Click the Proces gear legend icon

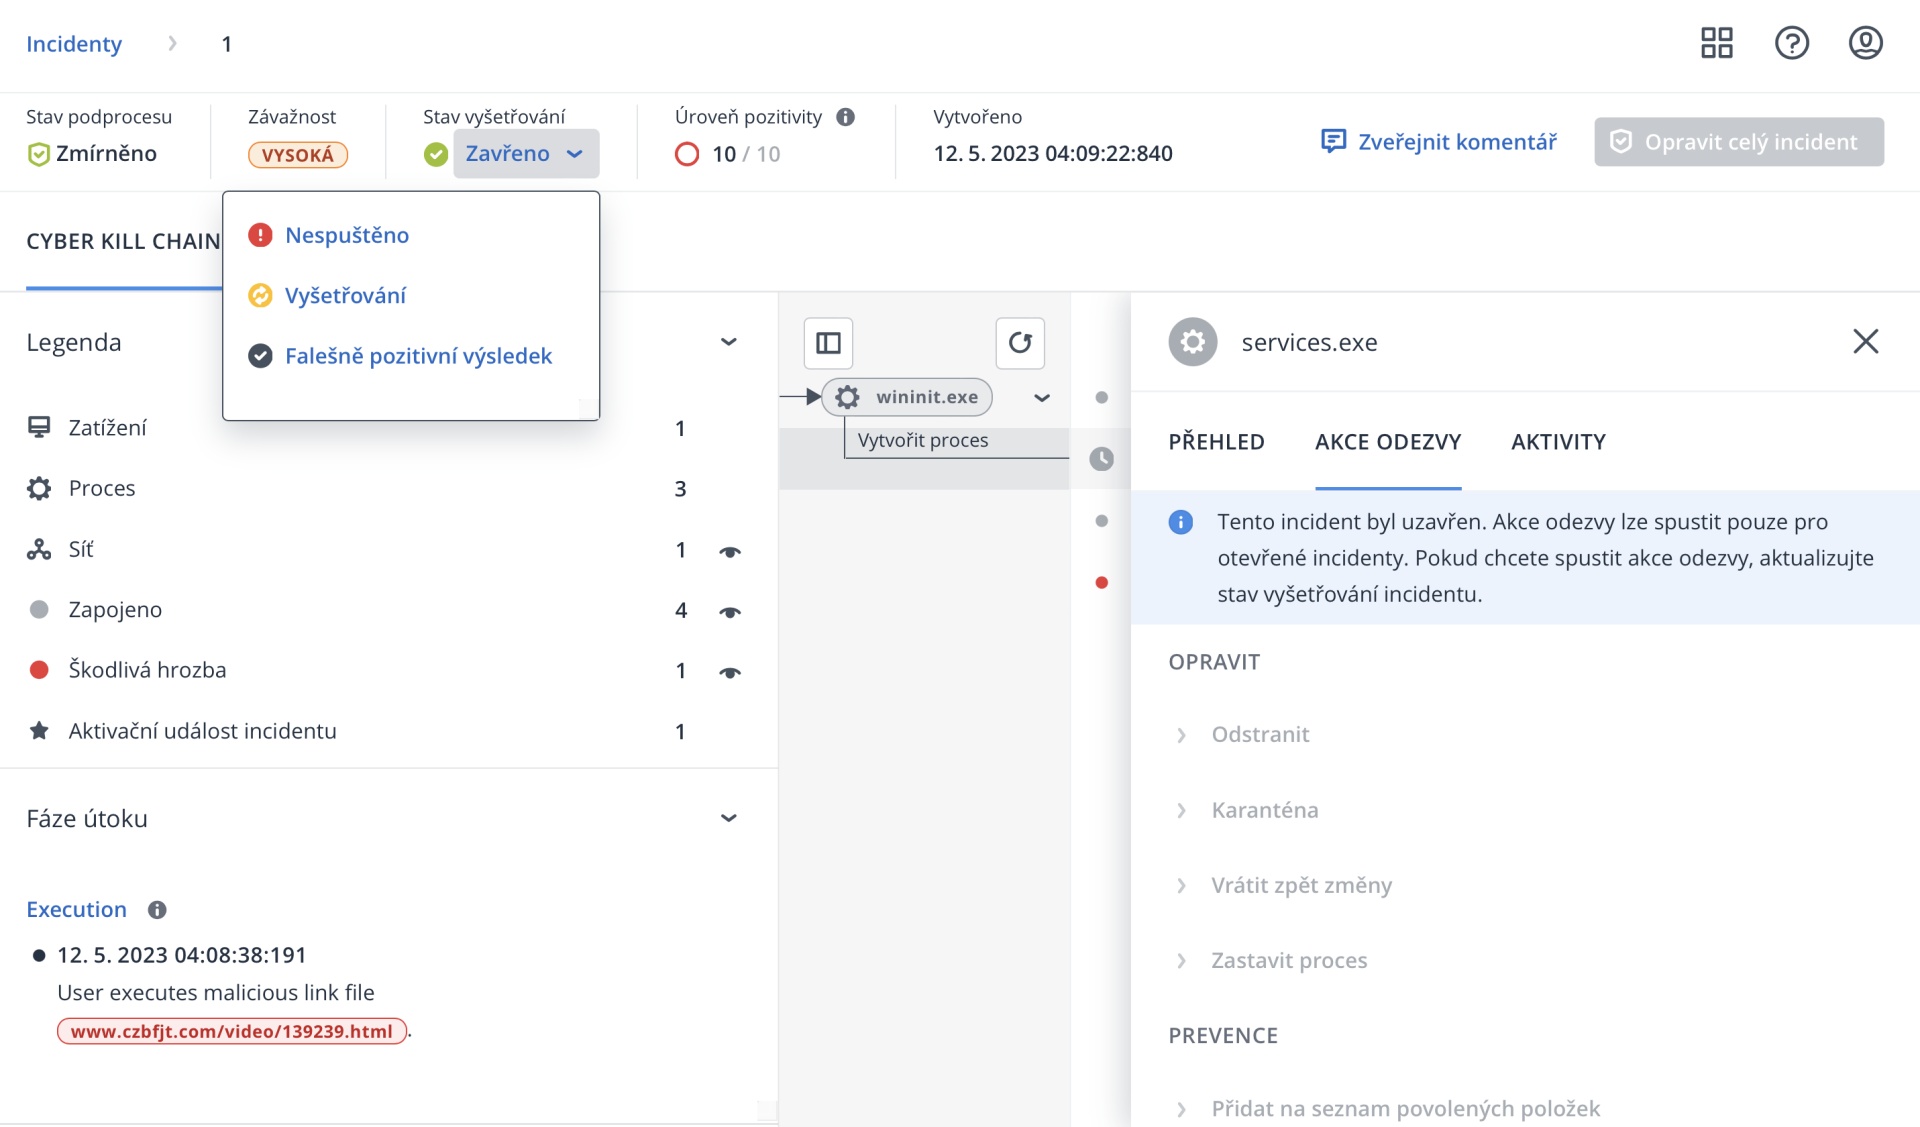click(39, 488)
